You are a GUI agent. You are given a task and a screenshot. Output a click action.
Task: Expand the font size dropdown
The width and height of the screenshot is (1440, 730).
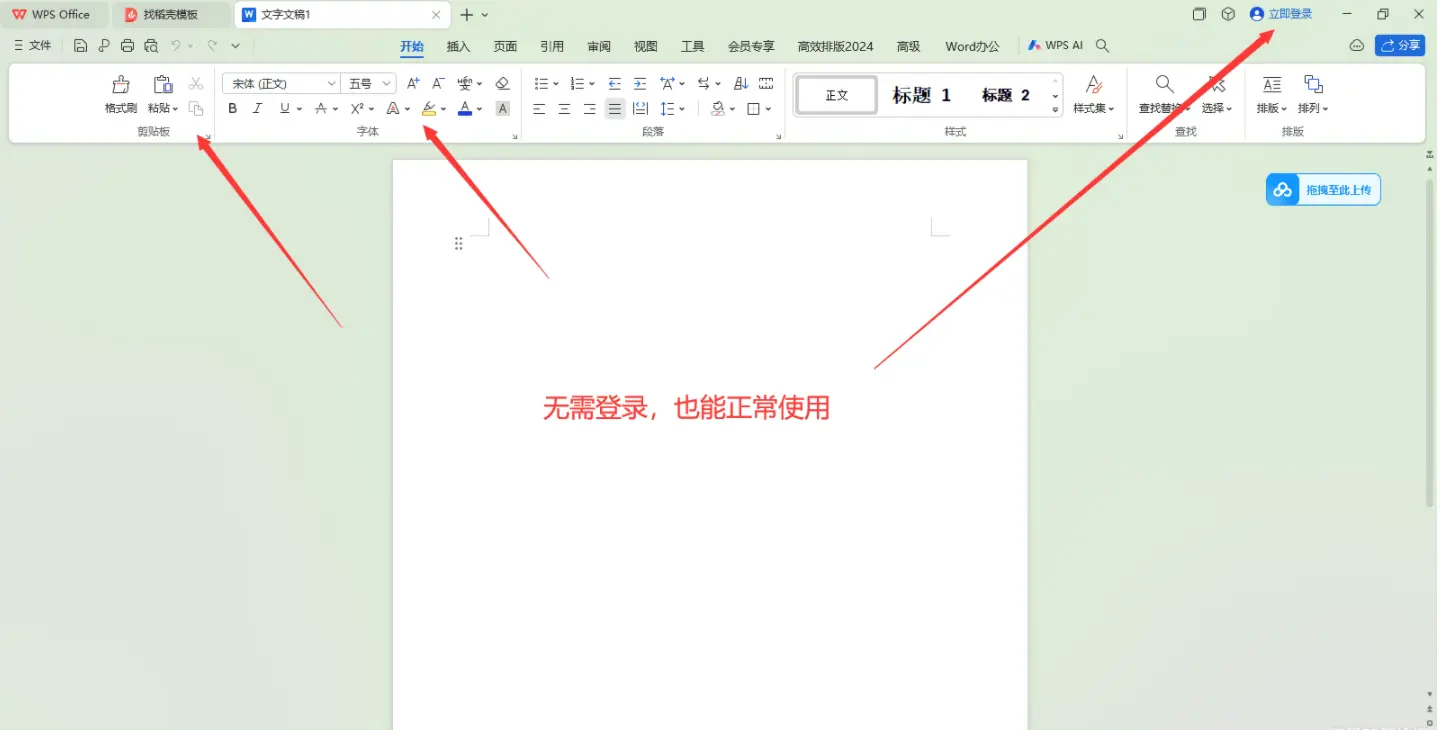[x=386, y=83]
